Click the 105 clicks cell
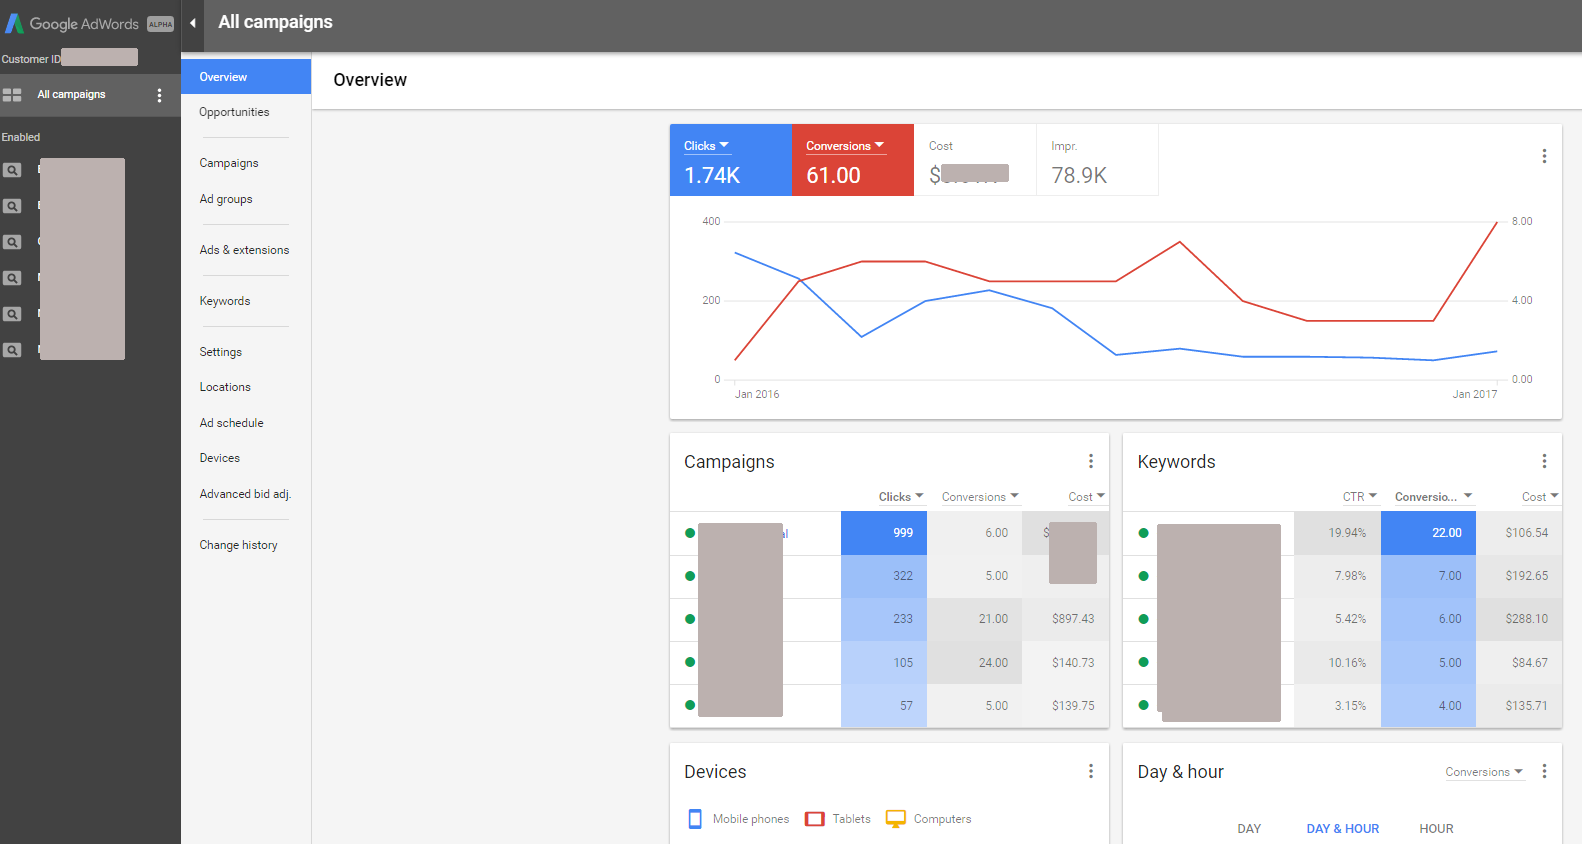 [x=884, y=663]
